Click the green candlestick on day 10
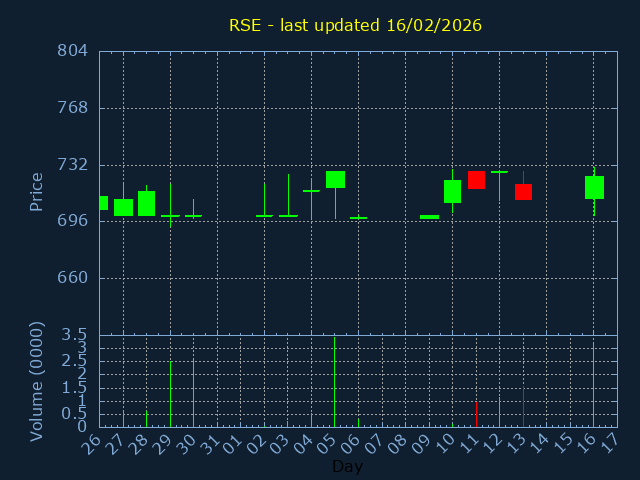This screenshot has height=480, width=640. 452,191
